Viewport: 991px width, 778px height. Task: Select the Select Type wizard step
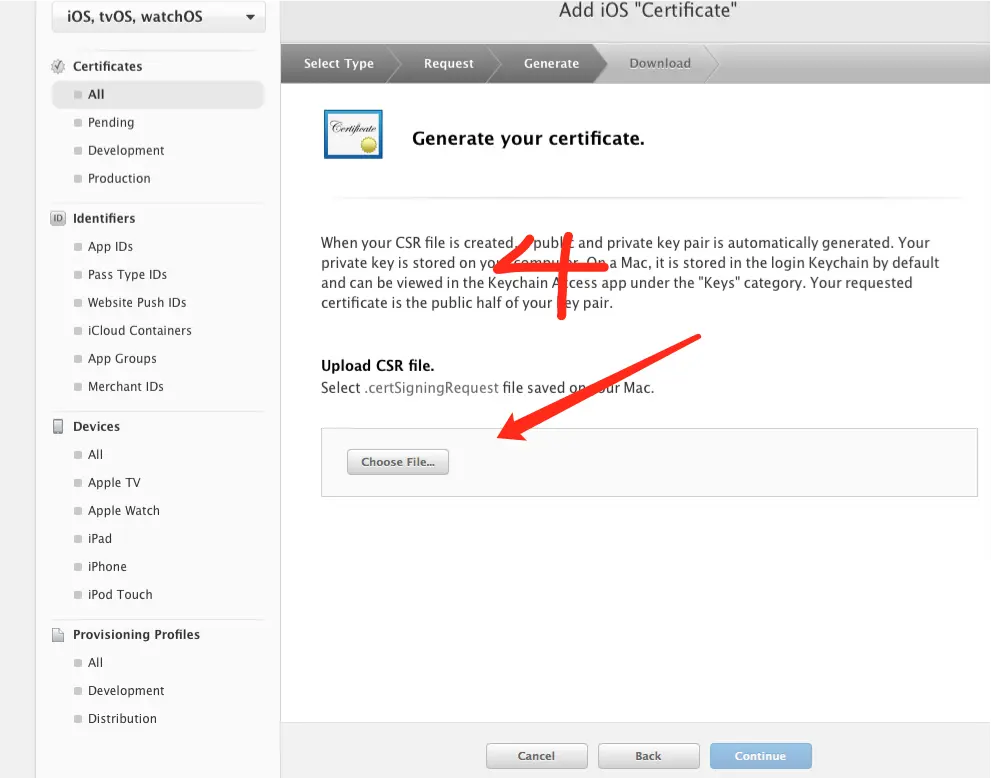click(x=339, y=63)
